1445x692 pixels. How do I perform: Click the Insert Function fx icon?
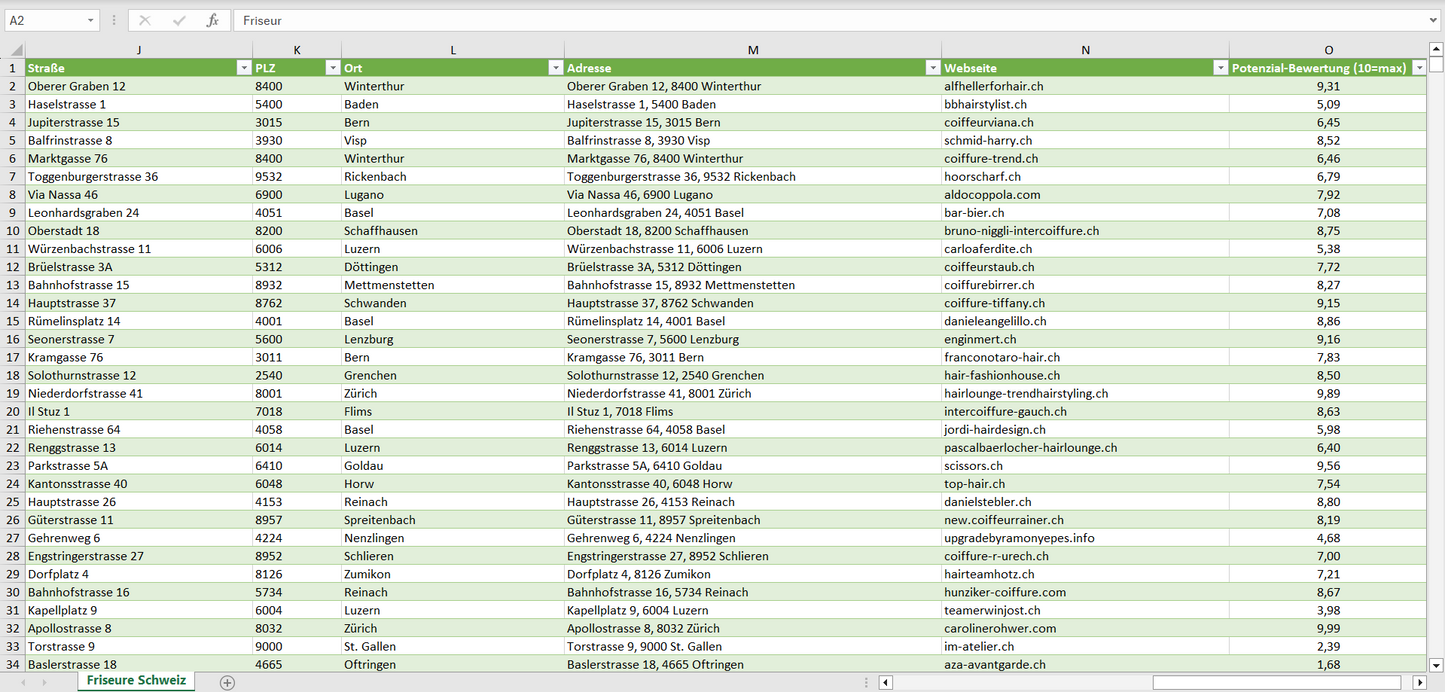pos(212,20)
